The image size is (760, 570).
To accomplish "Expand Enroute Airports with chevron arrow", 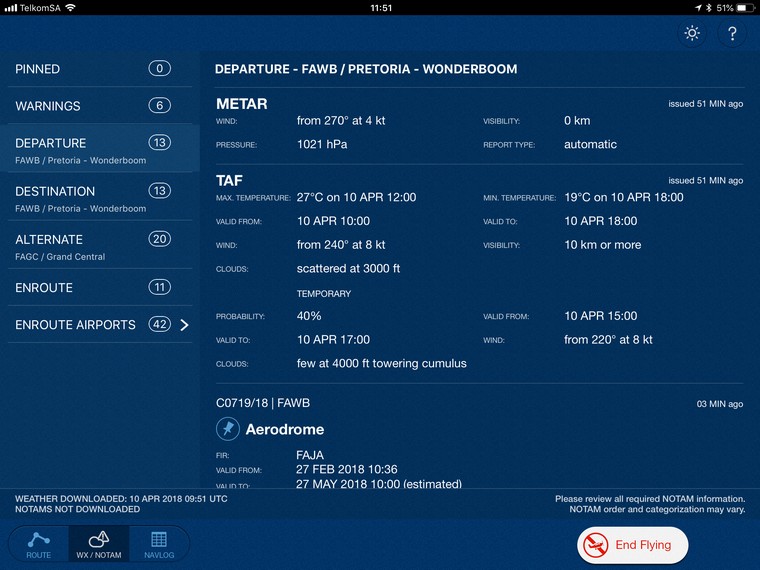I will [184, 325].
